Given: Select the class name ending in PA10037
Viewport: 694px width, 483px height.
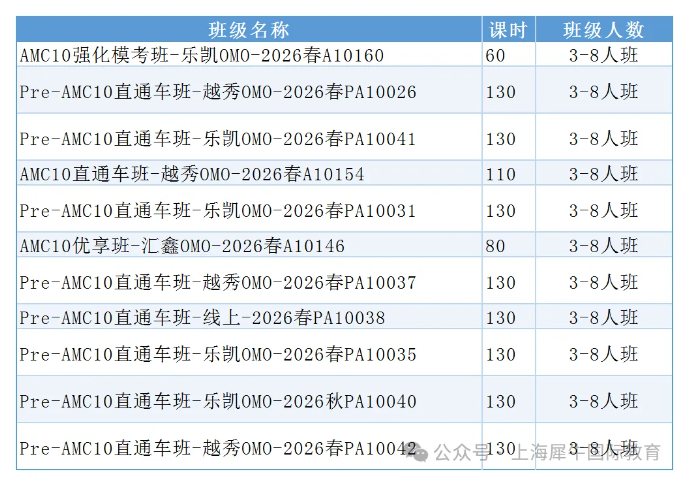Looking at the screenshot, I should click(218, 283).
